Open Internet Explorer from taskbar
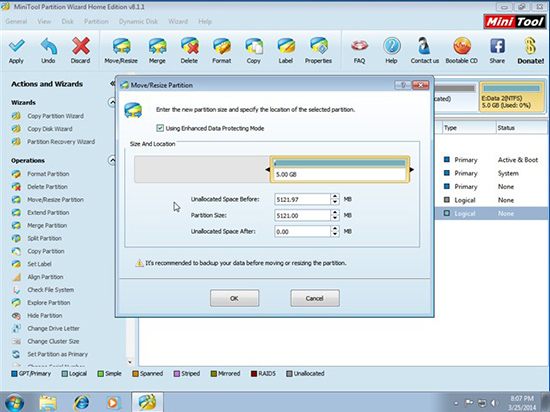Image resolution: width=550 pixels, height=412 pixels. point(81,403)
